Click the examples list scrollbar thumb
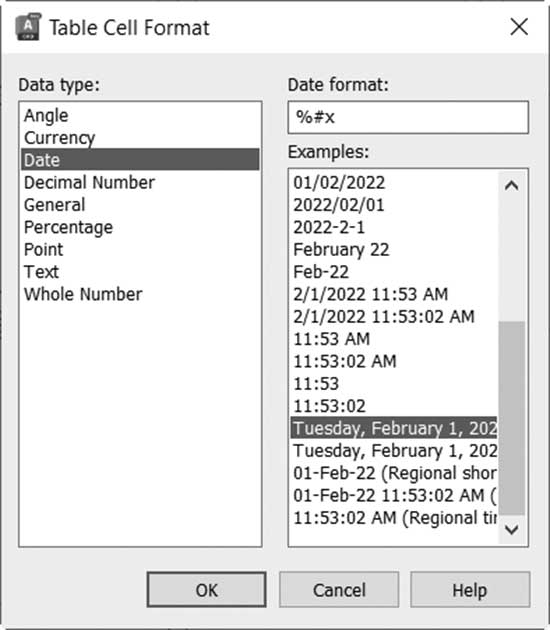 [511, 418]
